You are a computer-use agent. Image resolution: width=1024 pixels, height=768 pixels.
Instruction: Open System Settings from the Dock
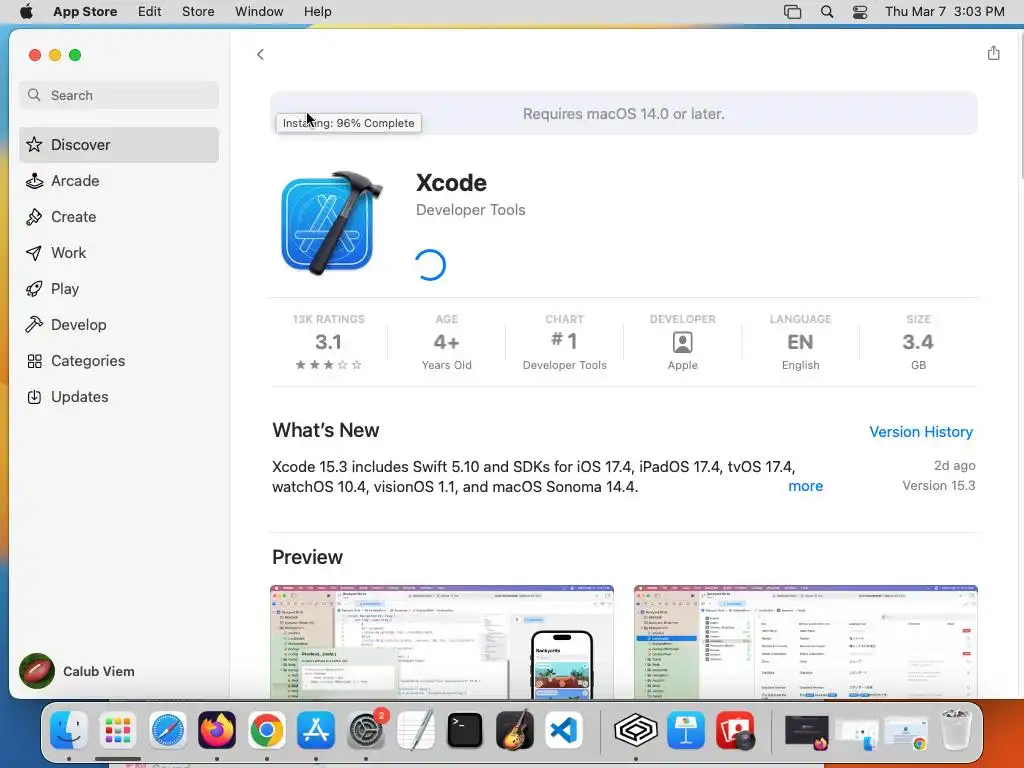[x=366, y=730]
